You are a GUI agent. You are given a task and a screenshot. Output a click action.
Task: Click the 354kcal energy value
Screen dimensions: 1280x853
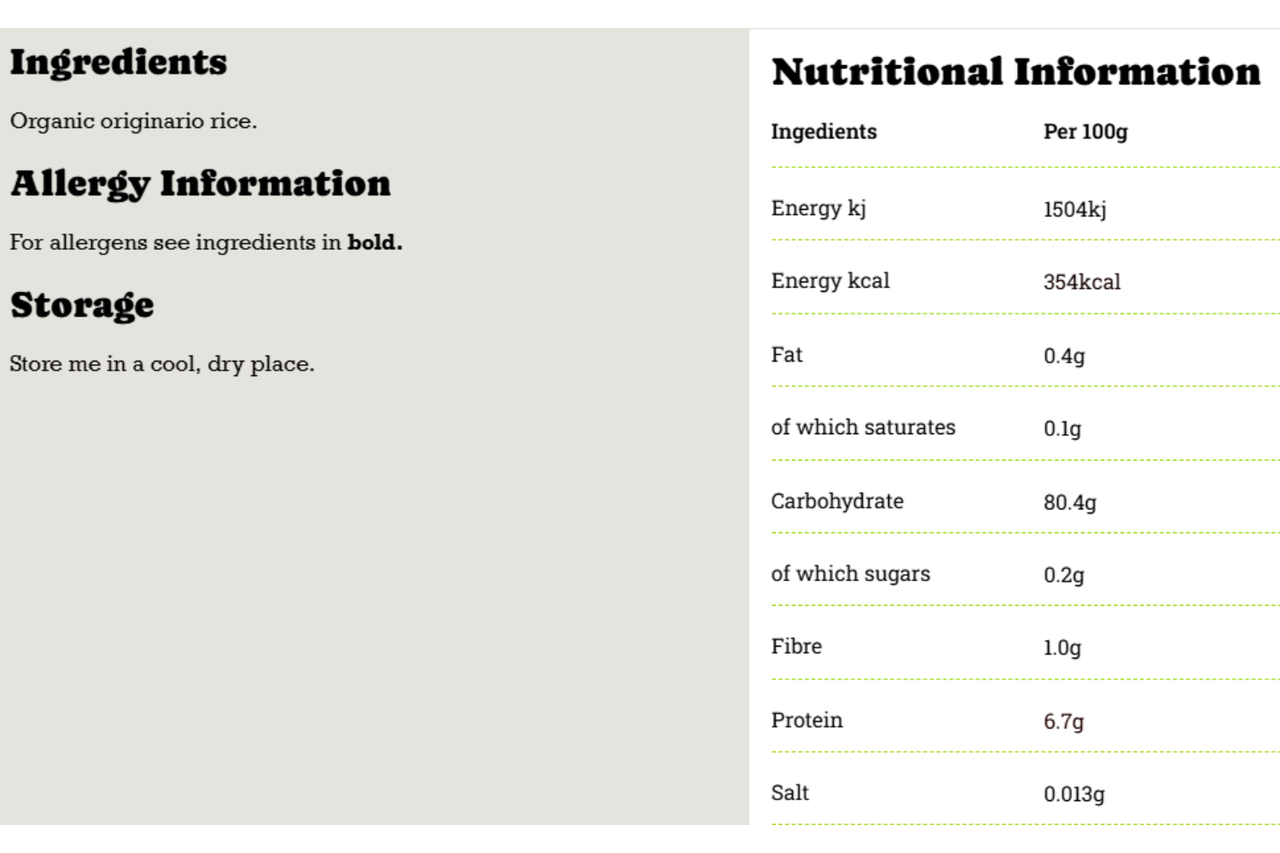tap(1082, 282)
